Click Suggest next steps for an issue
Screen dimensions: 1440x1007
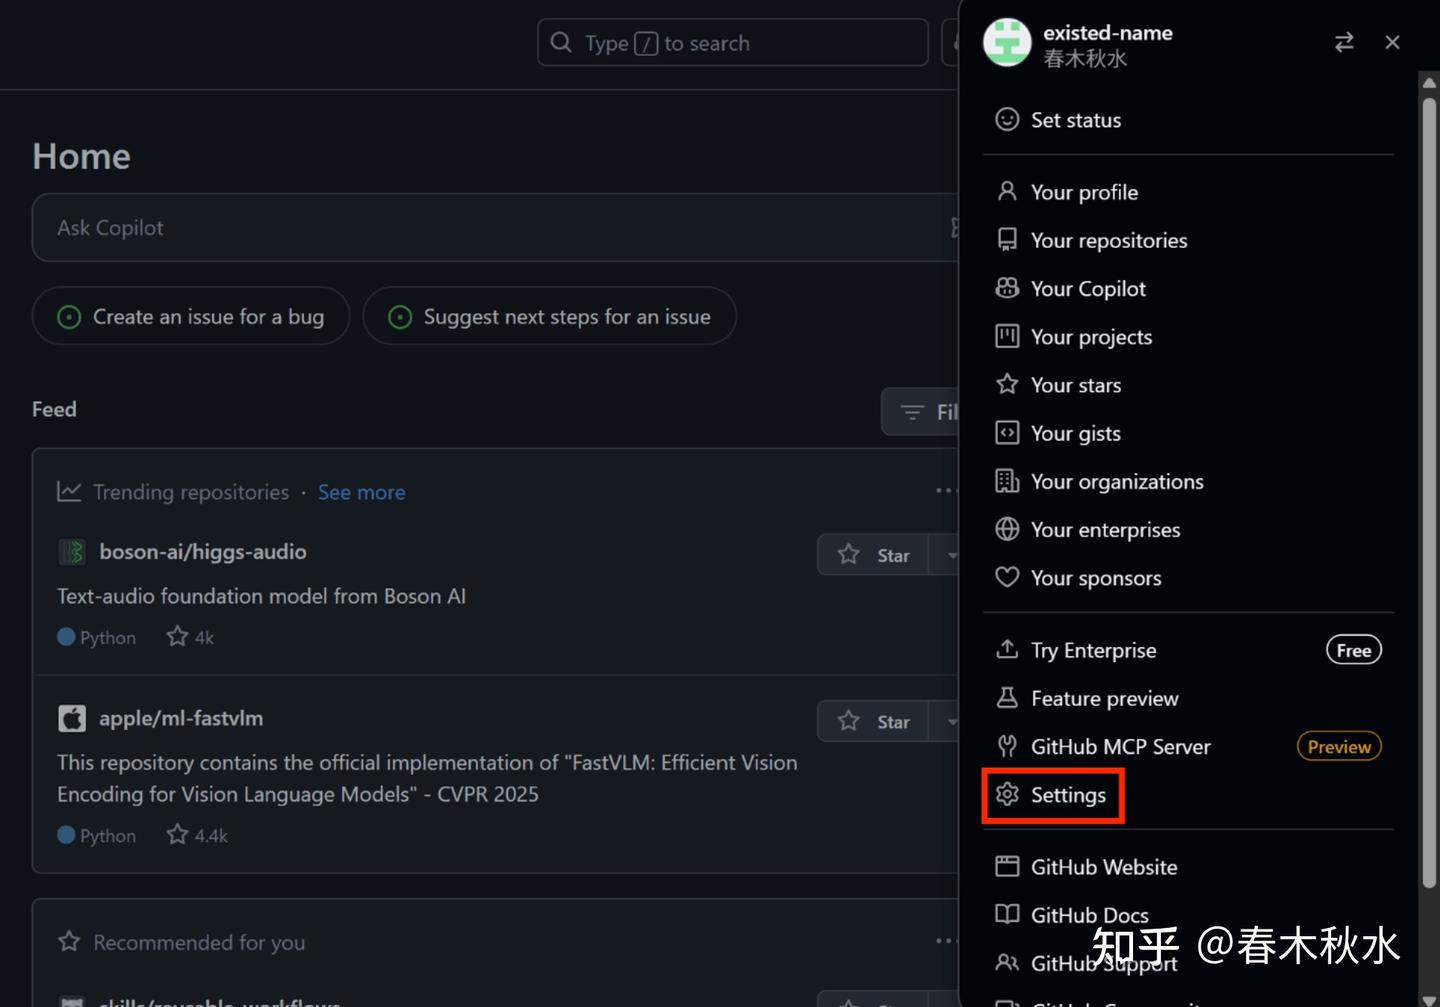[x=550, y=316]
